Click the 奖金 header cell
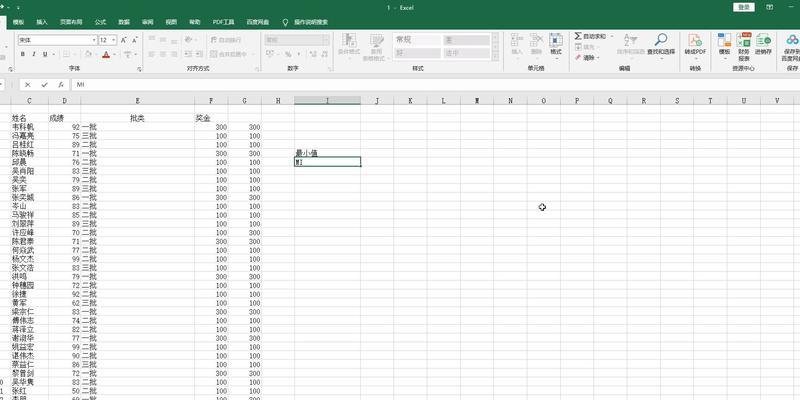The height and width of the screenshot is (400, 800). 212,118
